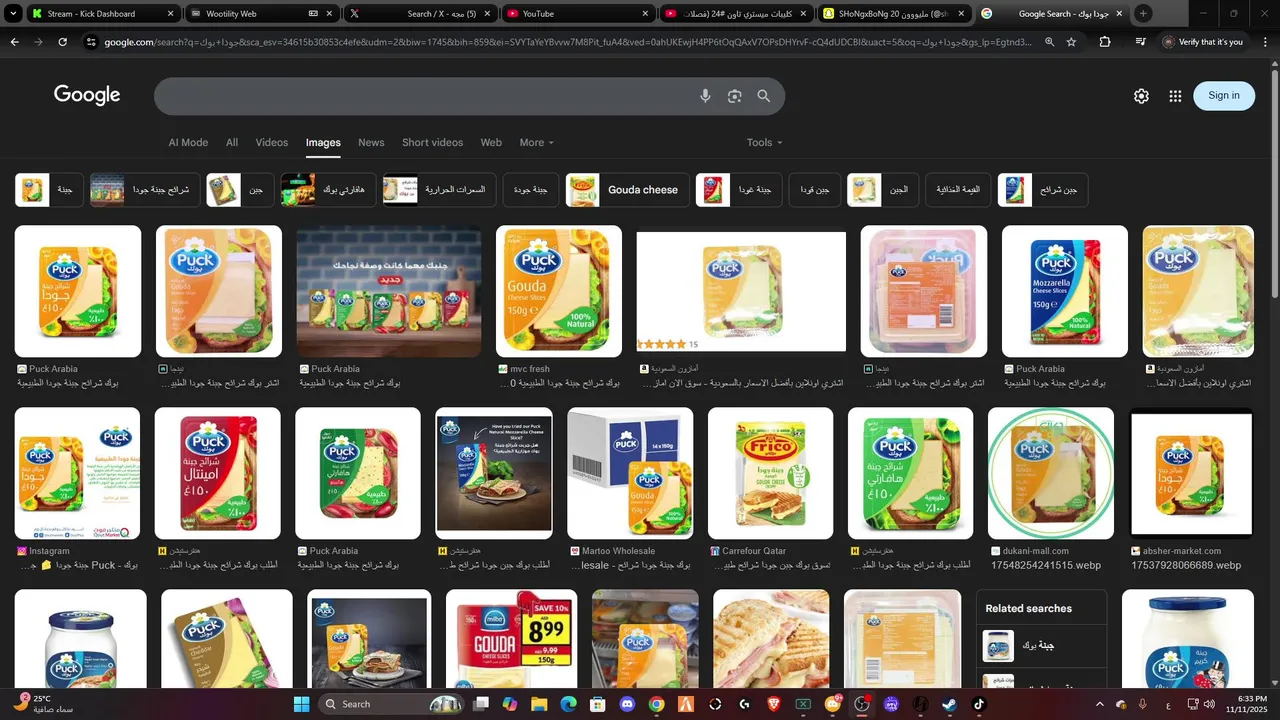
Task: Open Puck Mozzarella Cheese Slices image
Action: tap(1065, 291)
